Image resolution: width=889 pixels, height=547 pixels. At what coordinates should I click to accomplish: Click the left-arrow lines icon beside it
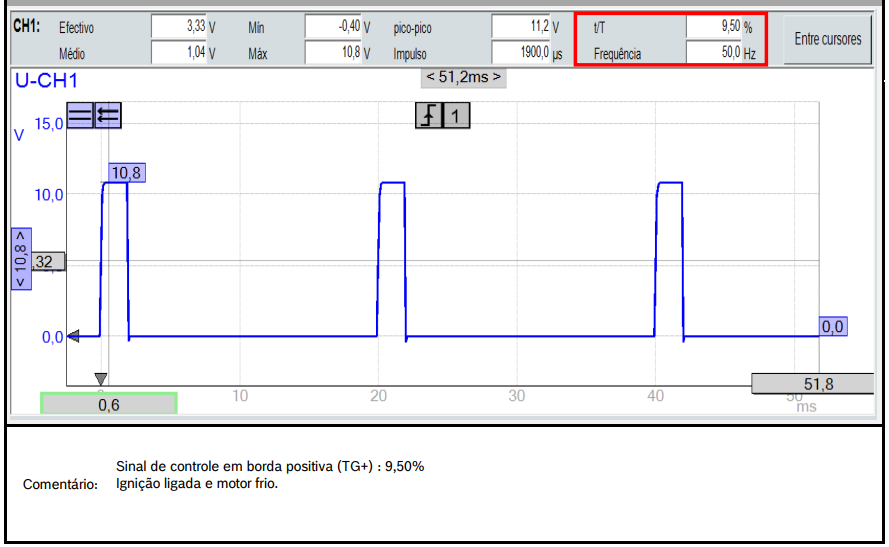(107, 115)
